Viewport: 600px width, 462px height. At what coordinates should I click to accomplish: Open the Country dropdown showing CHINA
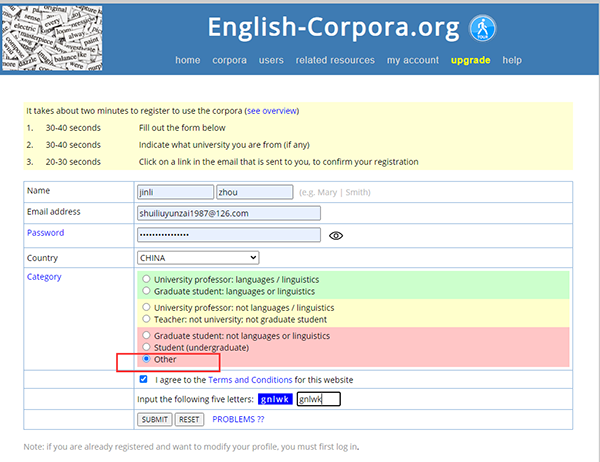coord(197,258)
